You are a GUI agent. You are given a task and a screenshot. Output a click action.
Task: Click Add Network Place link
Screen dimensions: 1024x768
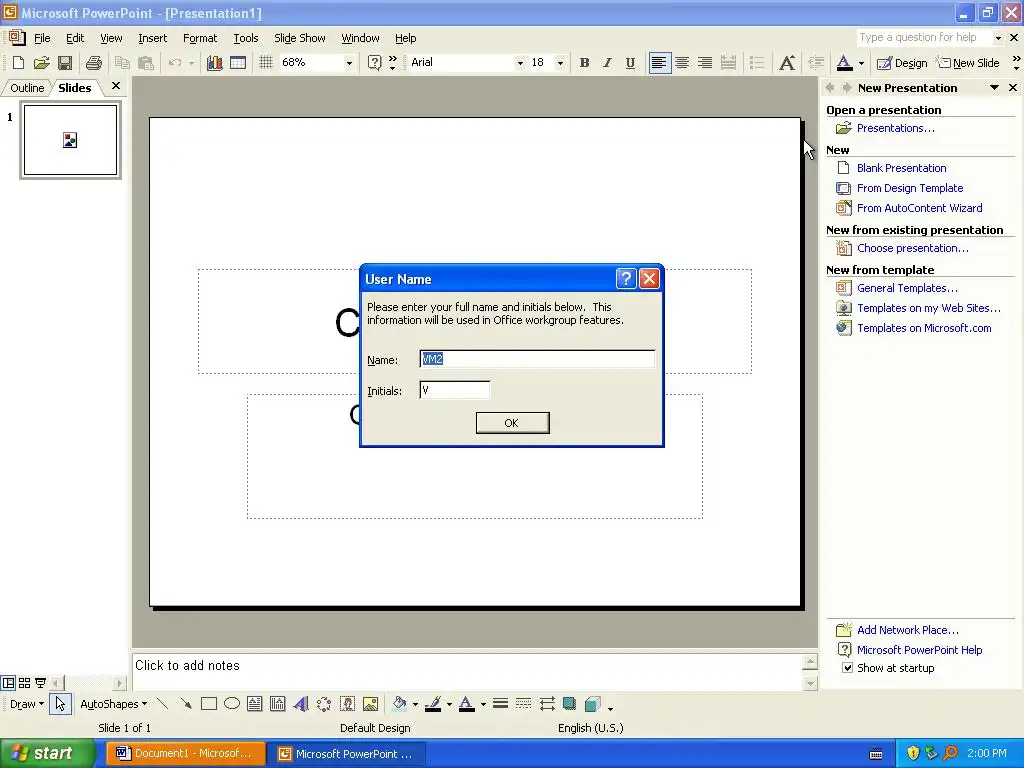pyautogui.click(x=908, y=630)
